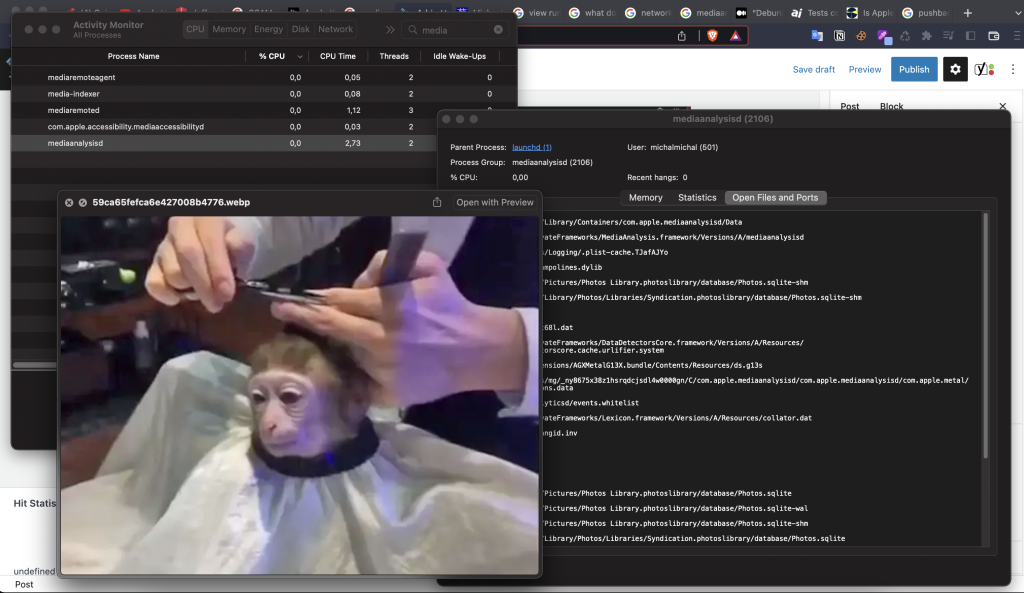Screen dimensions: 1024x593
Task: Click Open with Preview button
Action: coord(494,202)
